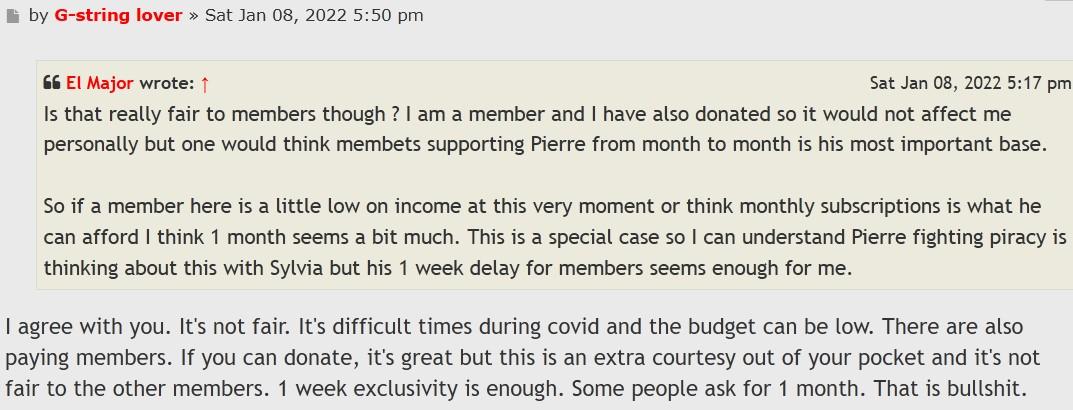Click the quotation mark icon beside El Major

[x=52, y=84]
